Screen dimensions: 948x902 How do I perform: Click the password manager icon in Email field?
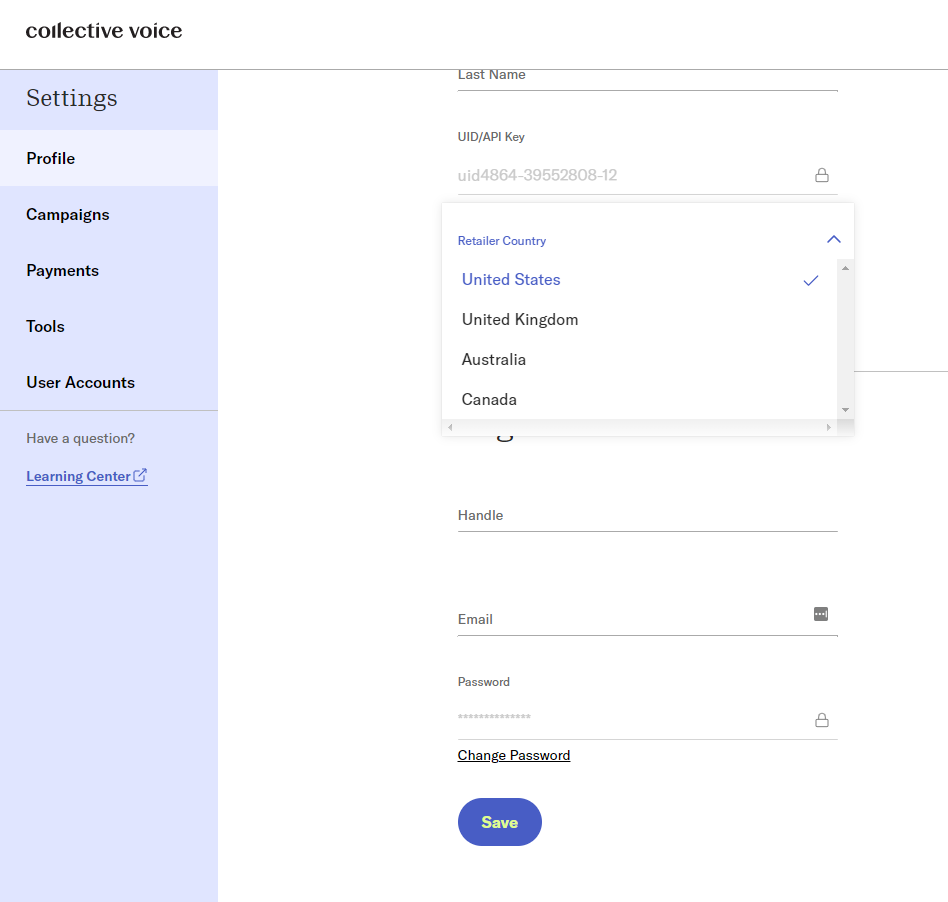tap(821, 614)
